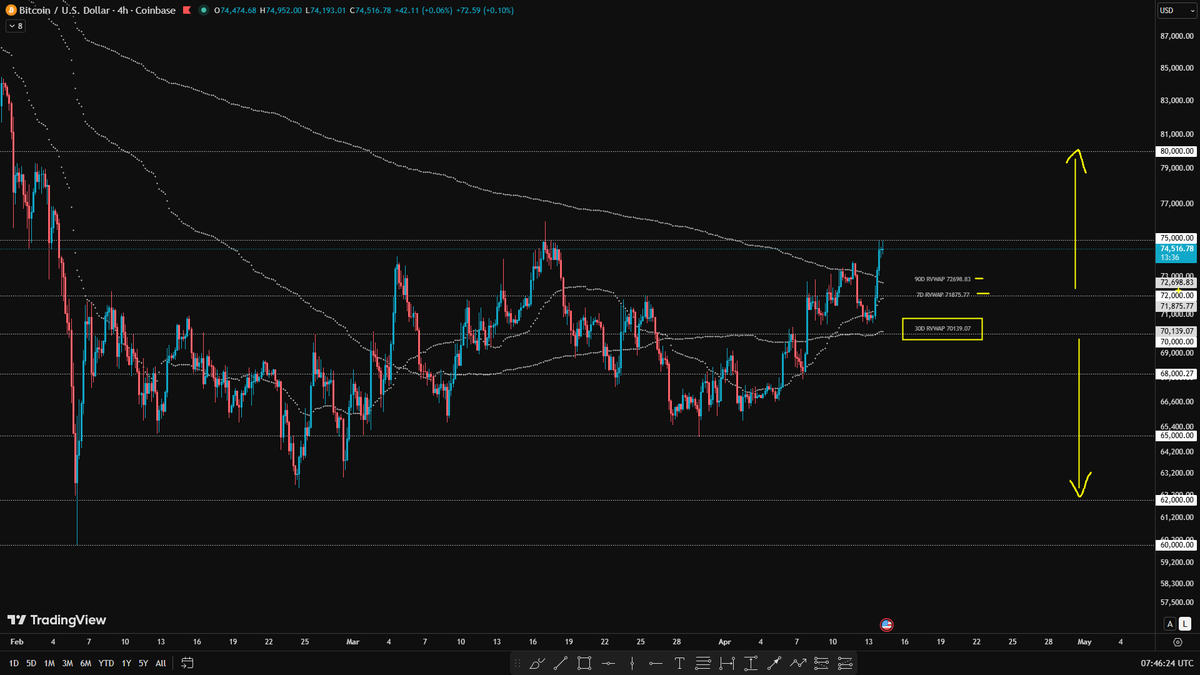Toggle auto scale with the A button
The width and height of the screenshot is (1200, 675).
[x=1169, y=624]
